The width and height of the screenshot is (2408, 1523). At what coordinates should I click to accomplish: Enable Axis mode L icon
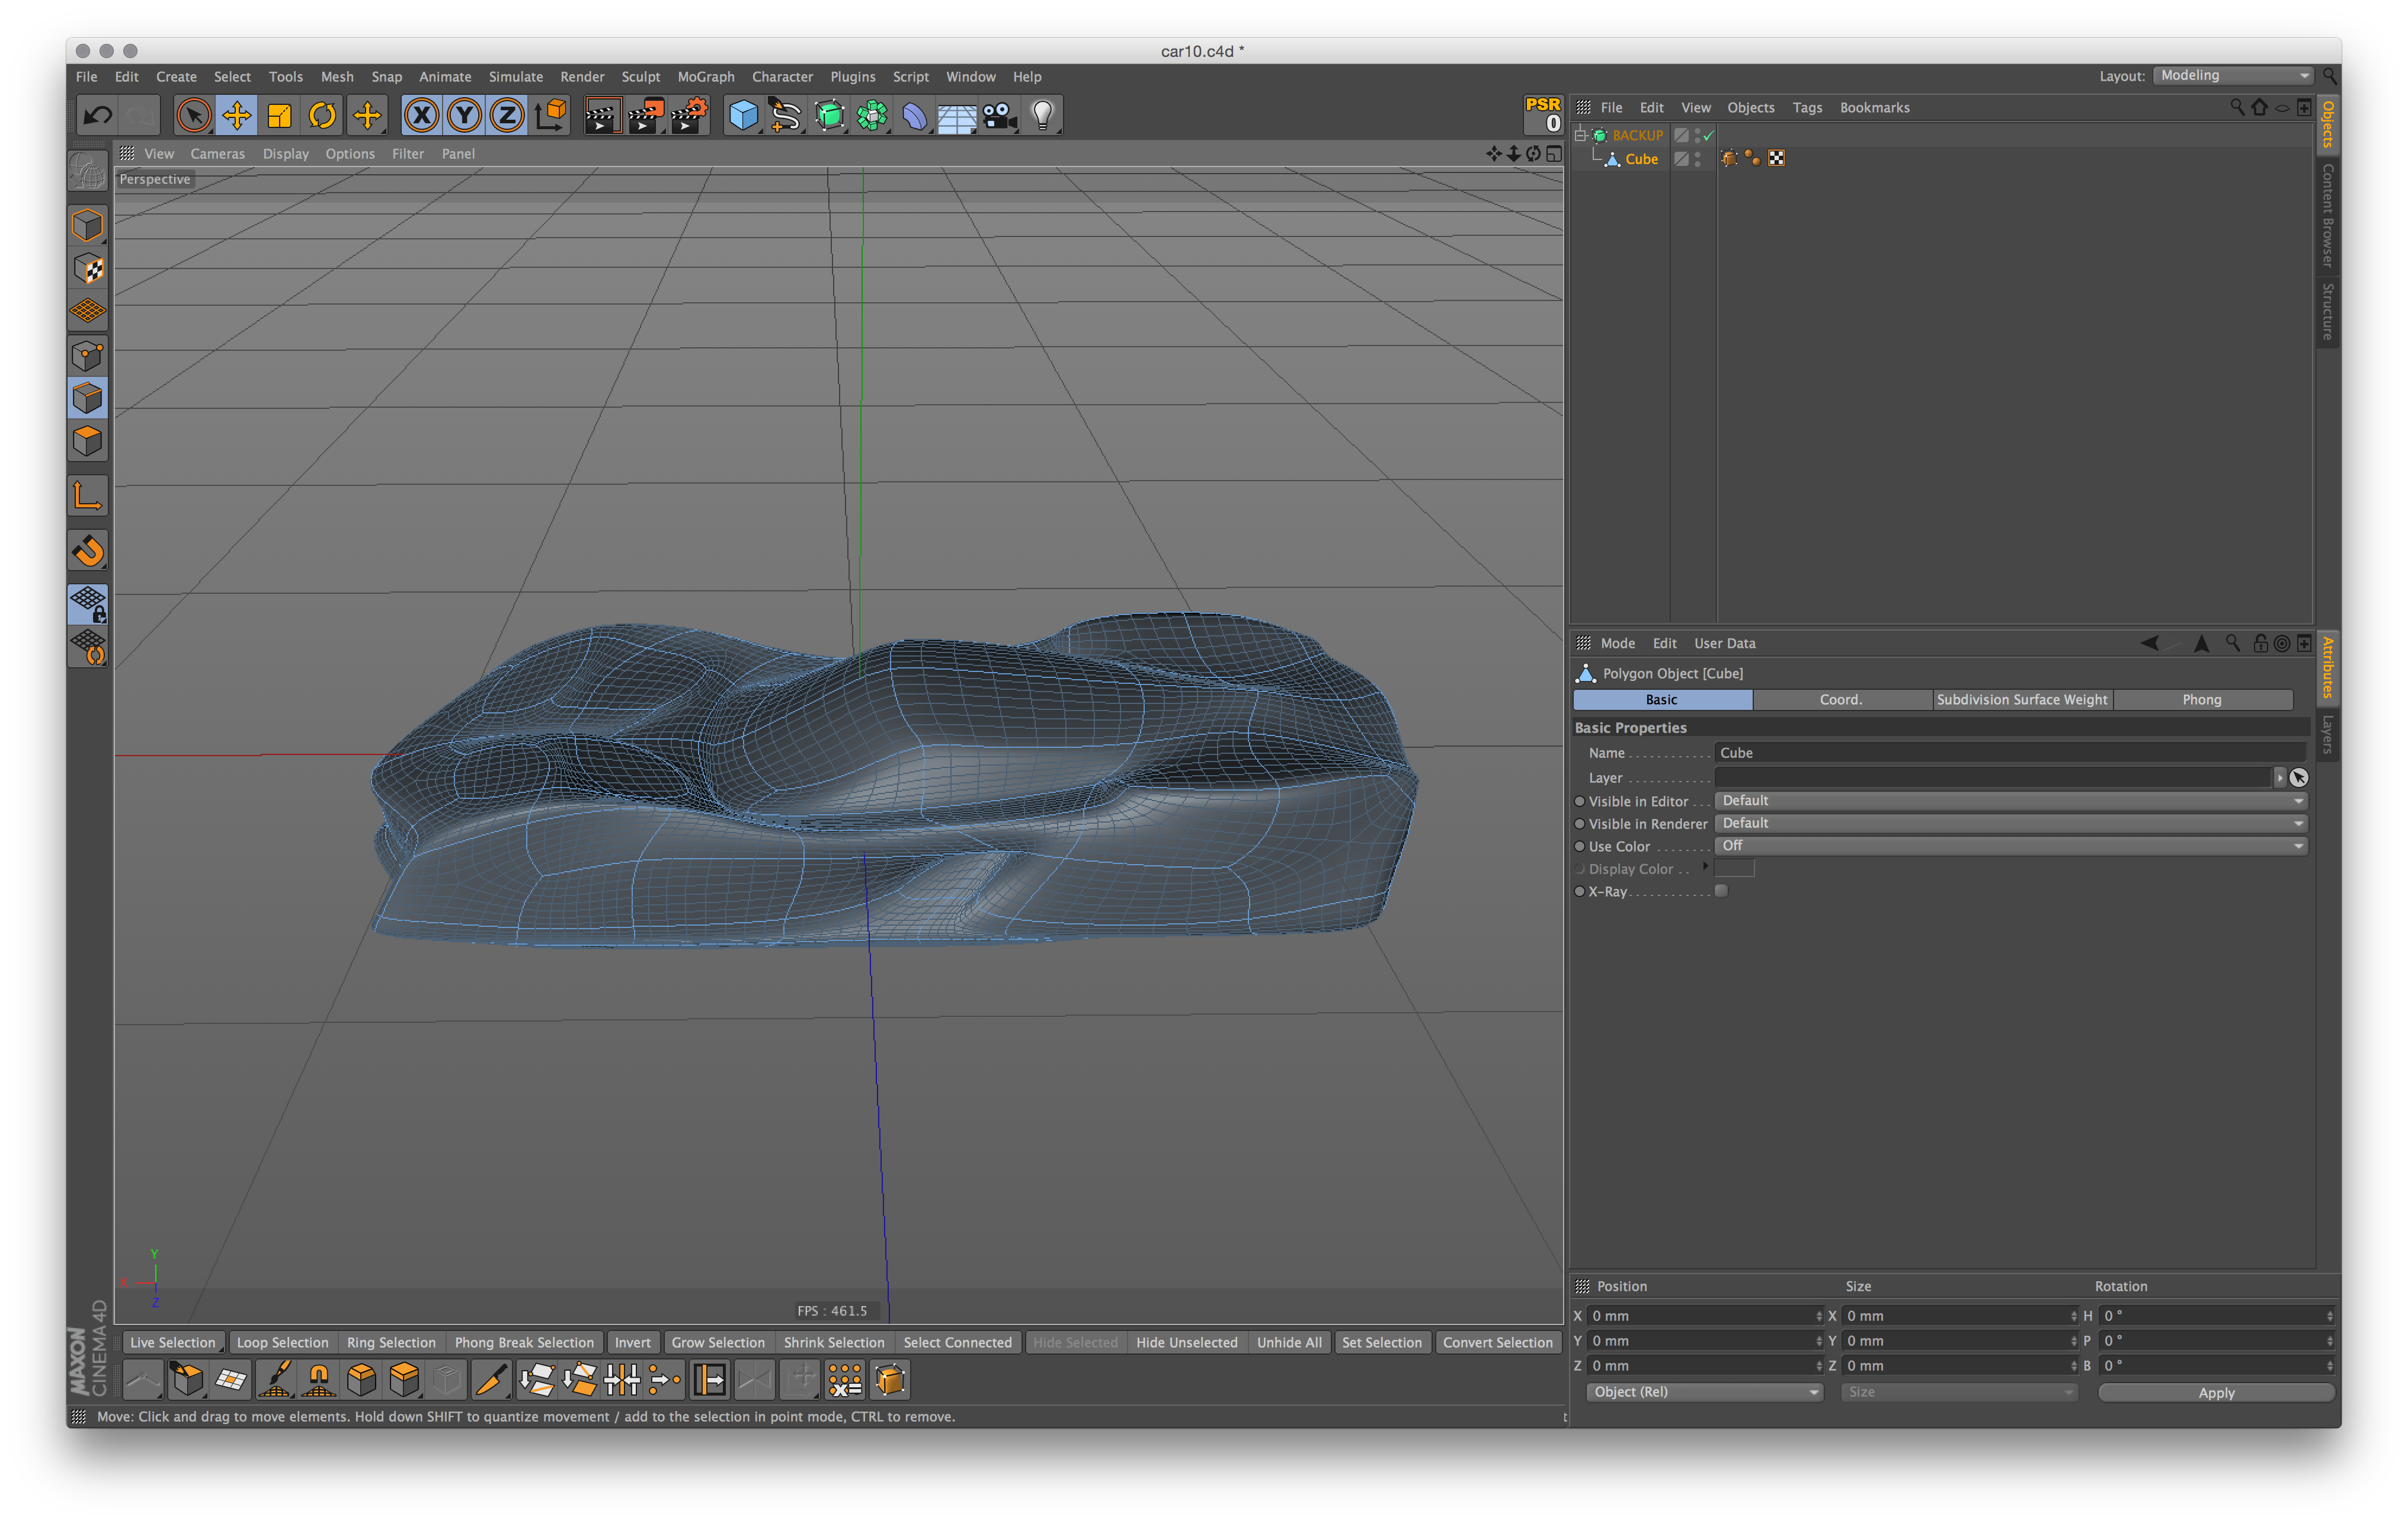click(88, 496)
